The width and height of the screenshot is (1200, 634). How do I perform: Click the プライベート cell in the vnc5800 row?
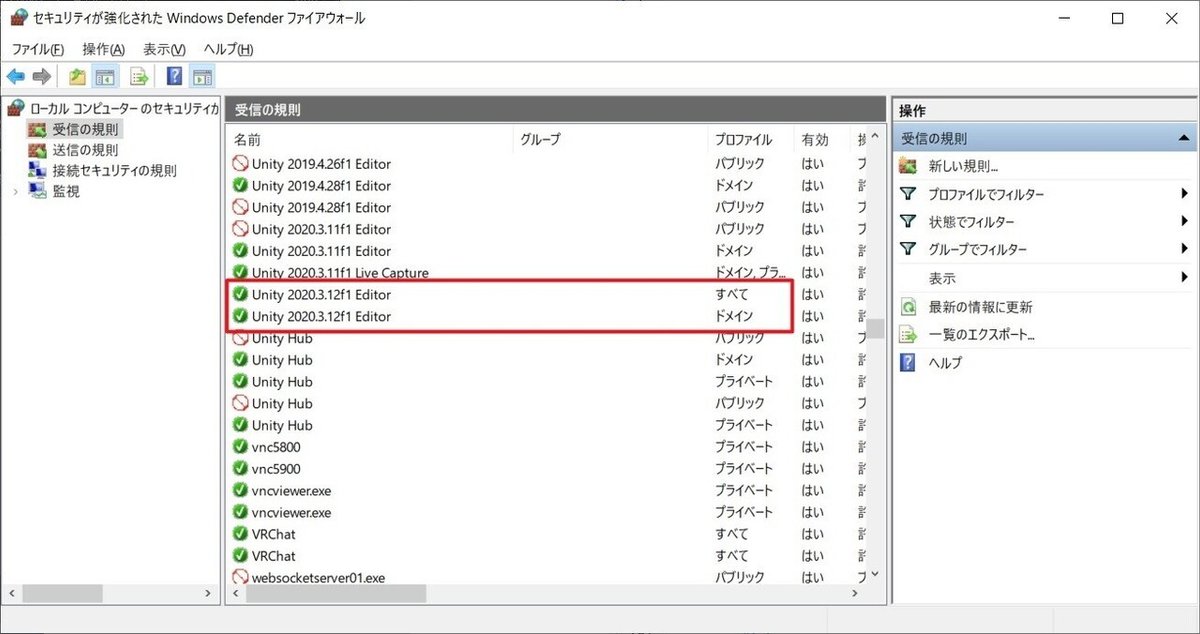click(x=743, y=447)
